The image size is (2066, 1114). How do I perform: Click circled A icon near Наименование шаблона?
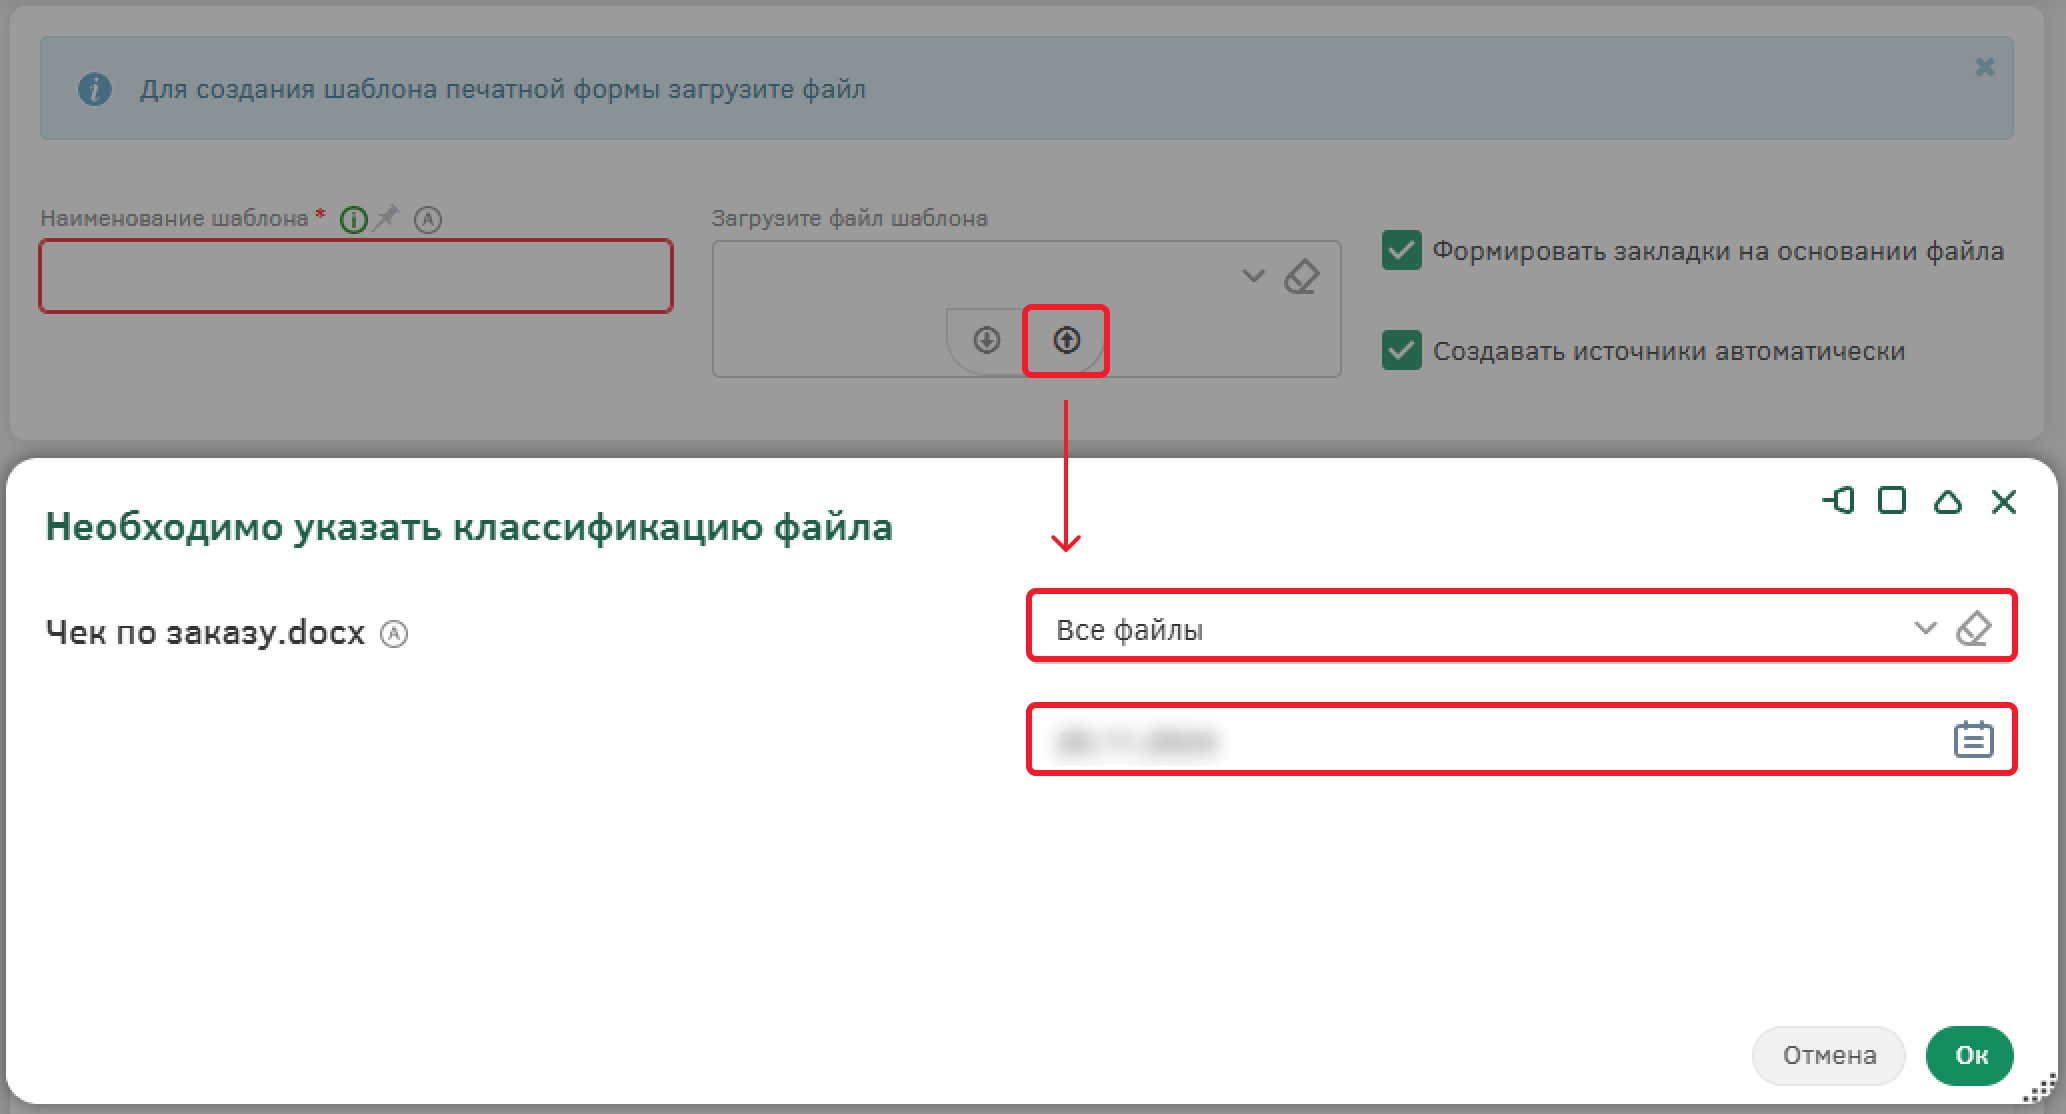click(x=428, y=220)
